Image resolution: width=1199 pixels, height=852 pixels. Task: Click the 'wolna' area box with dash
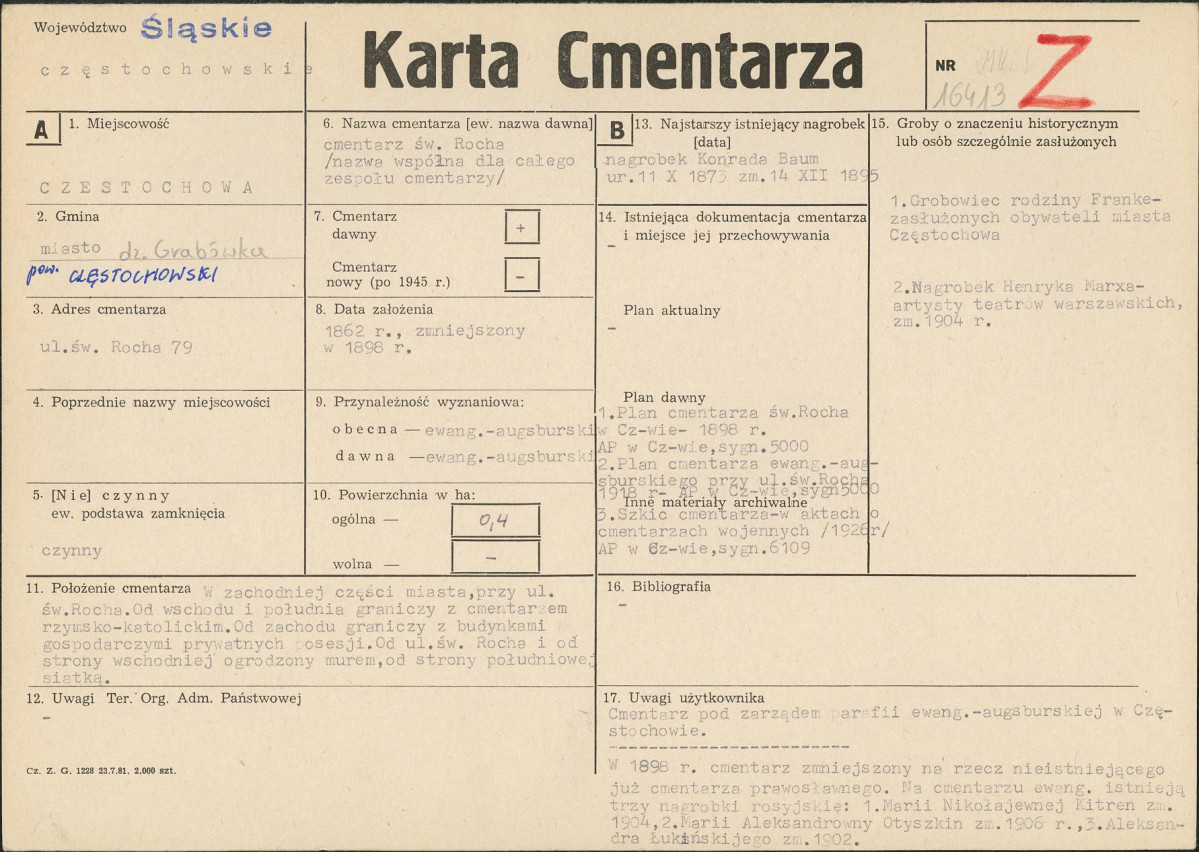(x=496, y=557)
